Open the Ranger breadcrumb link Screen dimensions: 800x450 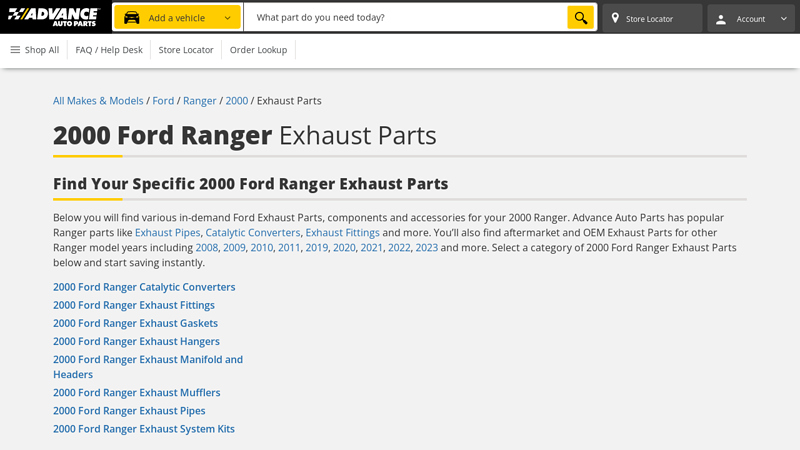pyautogui.click(x=199, y=101)
